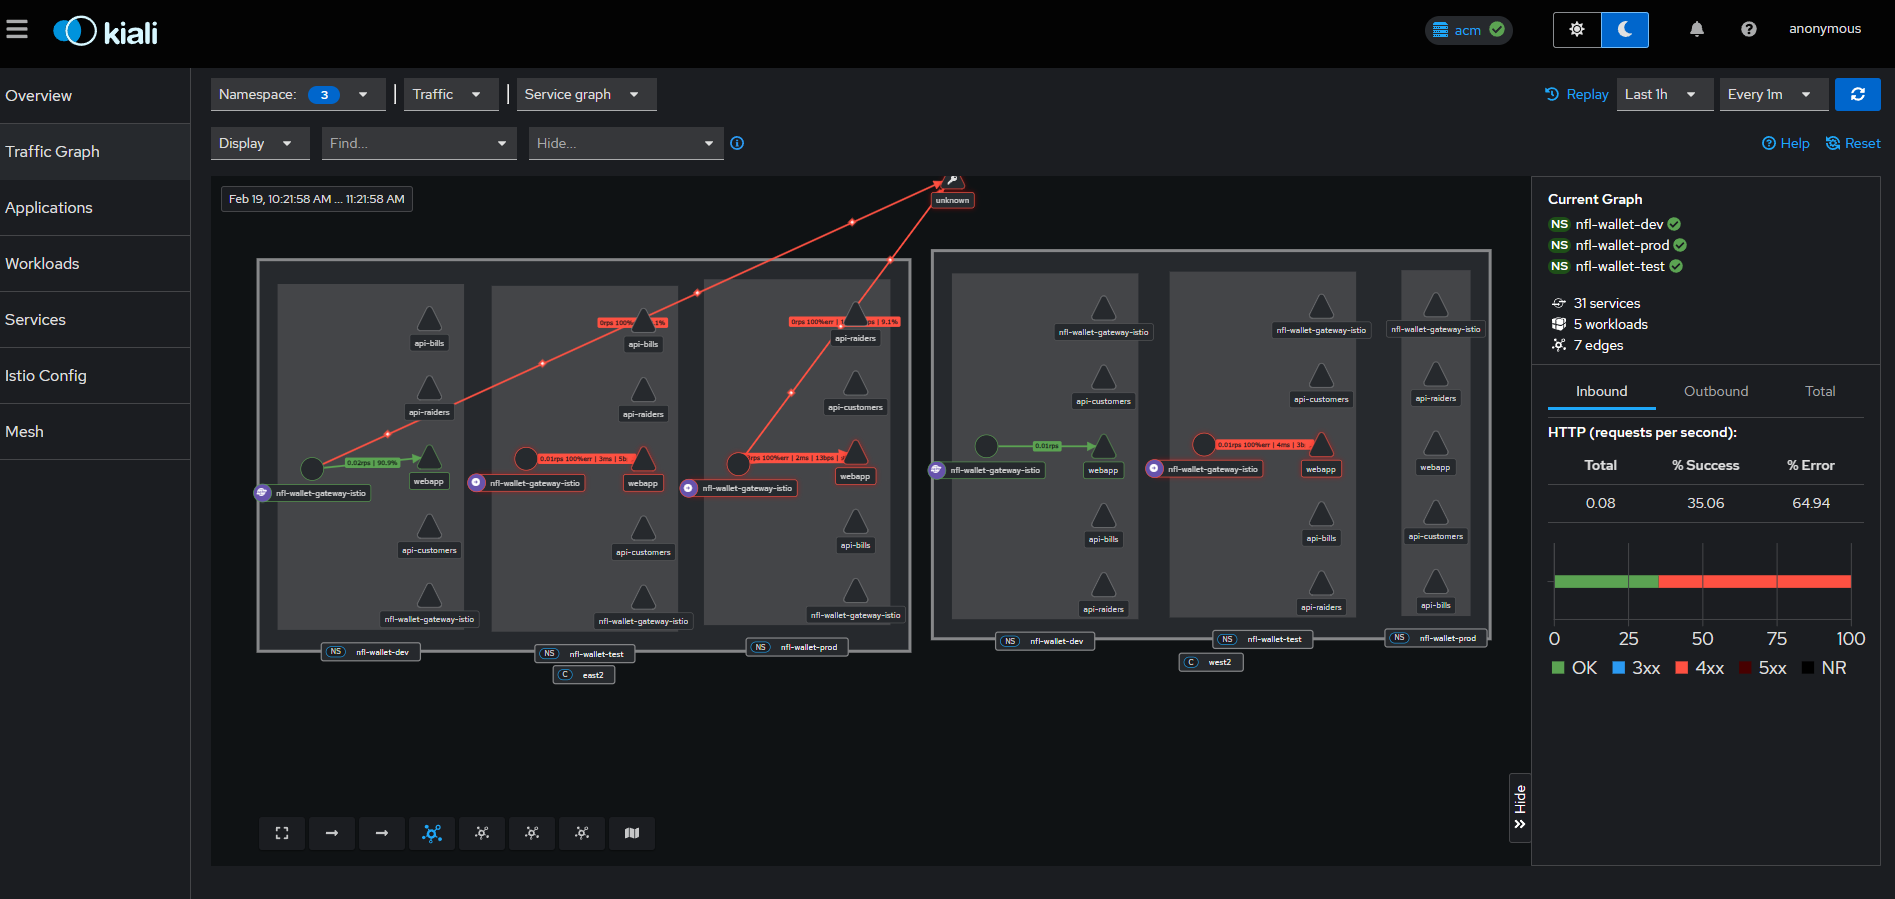
Task: Select the dark theme moon toggle
Action: pos(1625,29)
